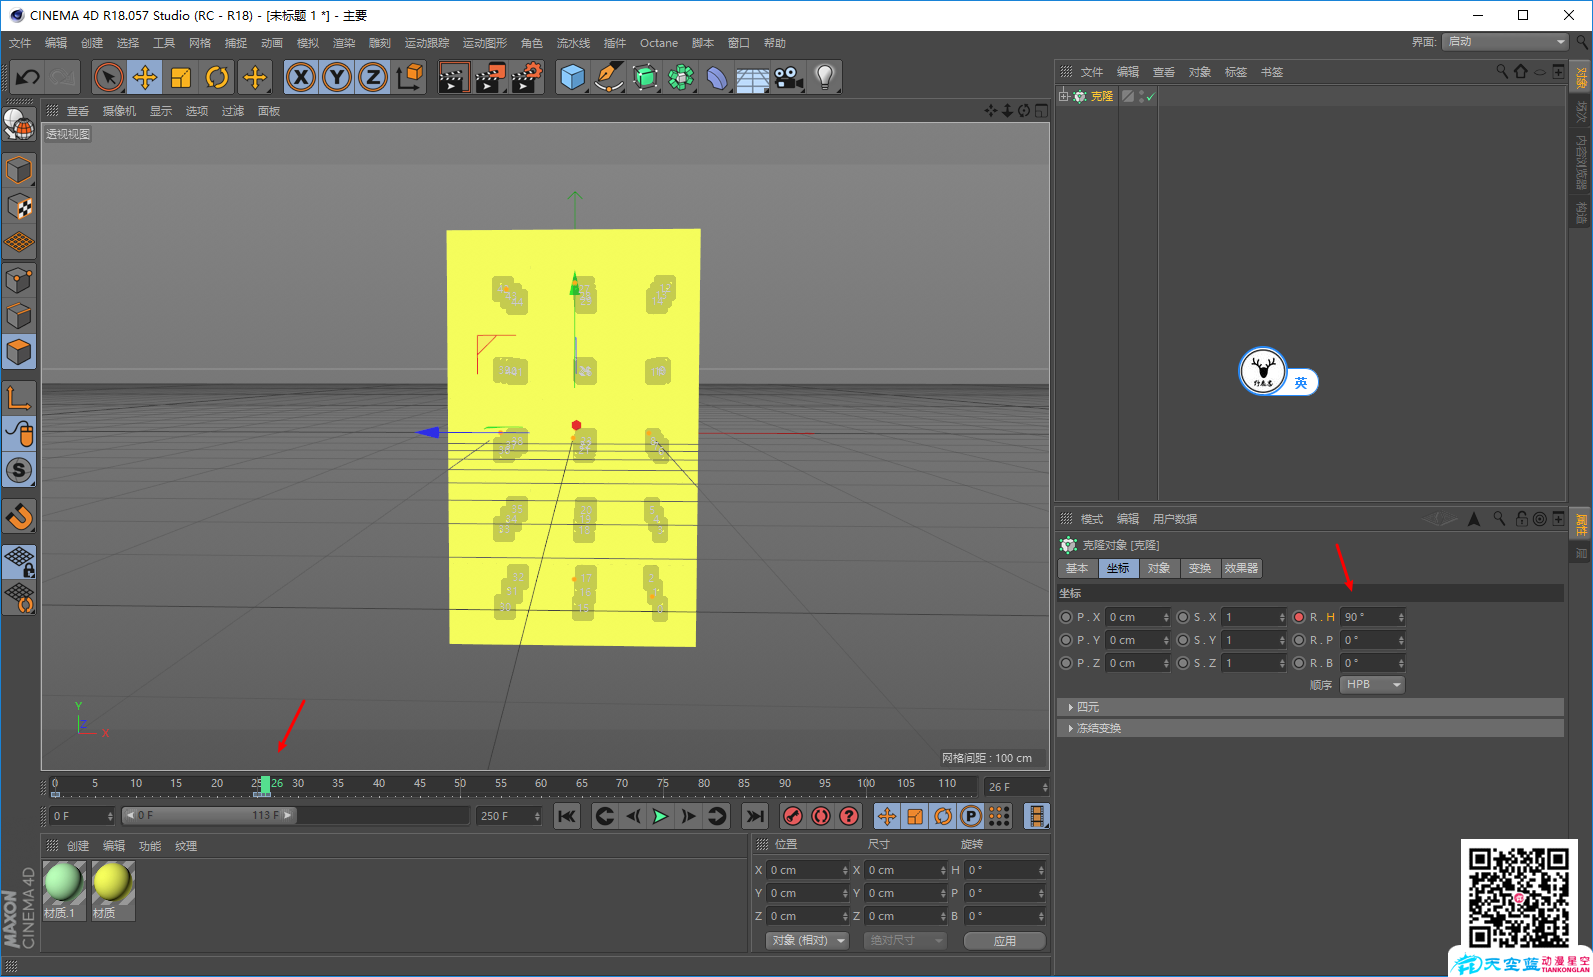The height and width of the screenshot is (977, 1593).
Task: Open the array modeling objects icon
Action: pyautogui.click(x=681, y=77)
